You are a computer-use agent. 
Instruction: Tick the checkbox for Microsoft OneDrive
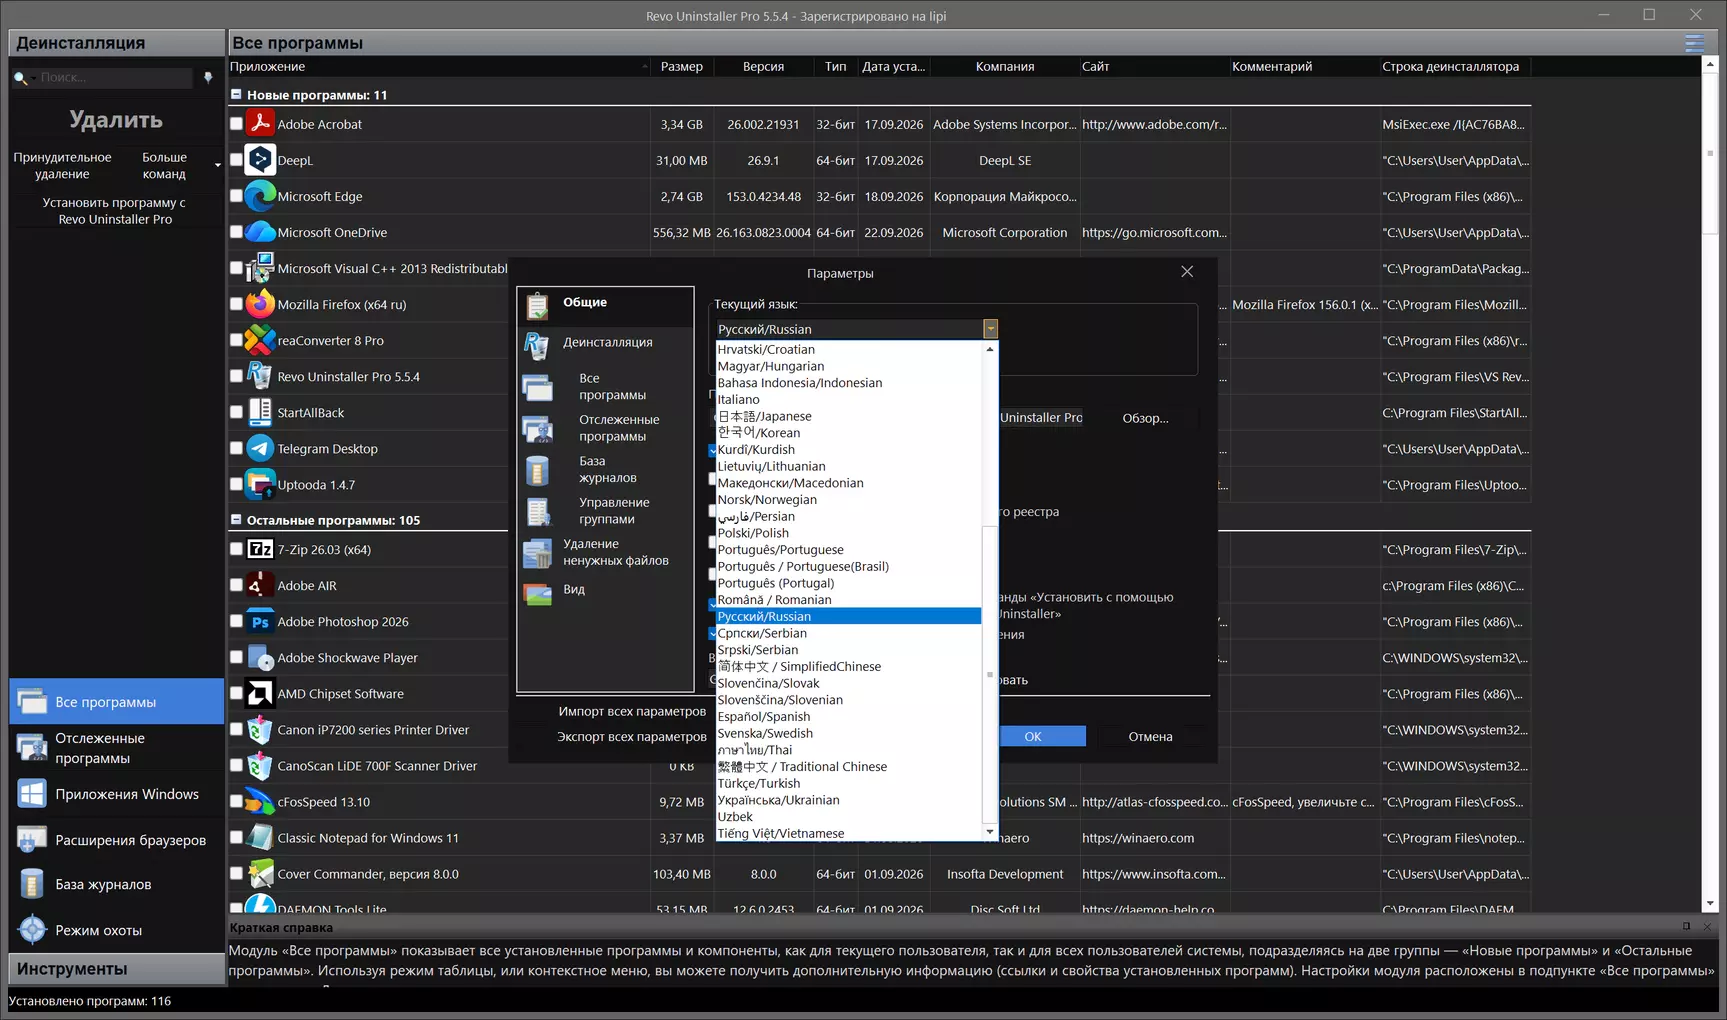coord(236,232)
